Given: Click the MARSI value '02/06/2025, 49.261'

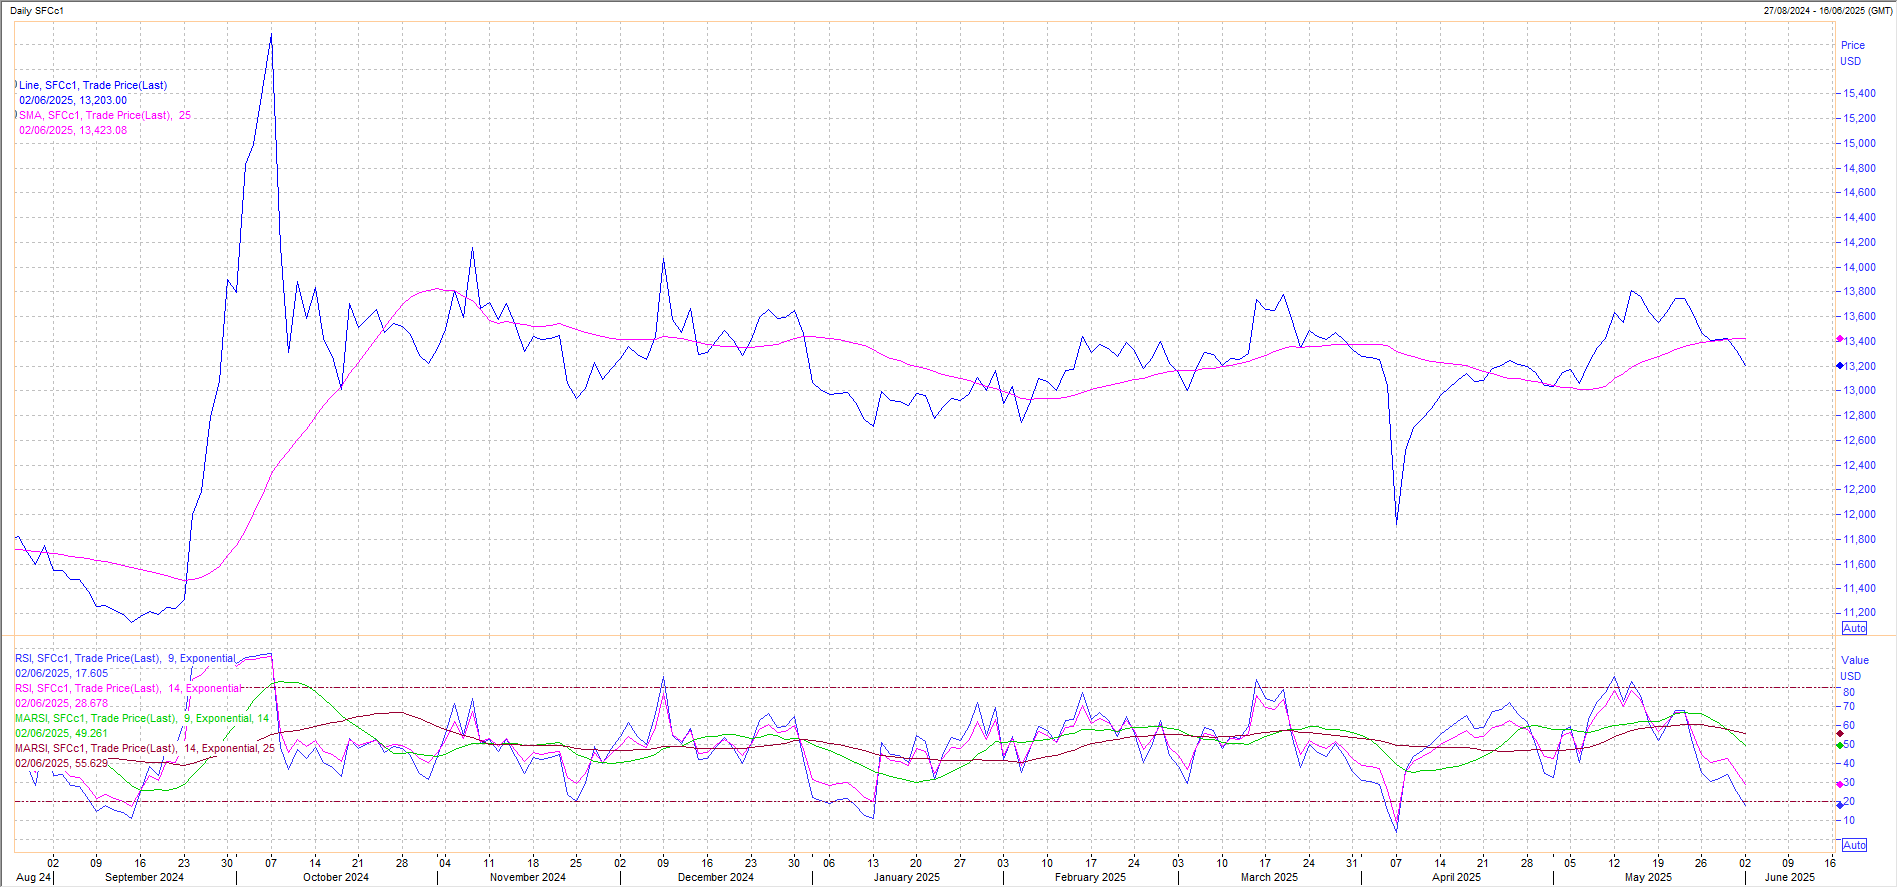Looking at the screenshot, I should coord(61,734).
